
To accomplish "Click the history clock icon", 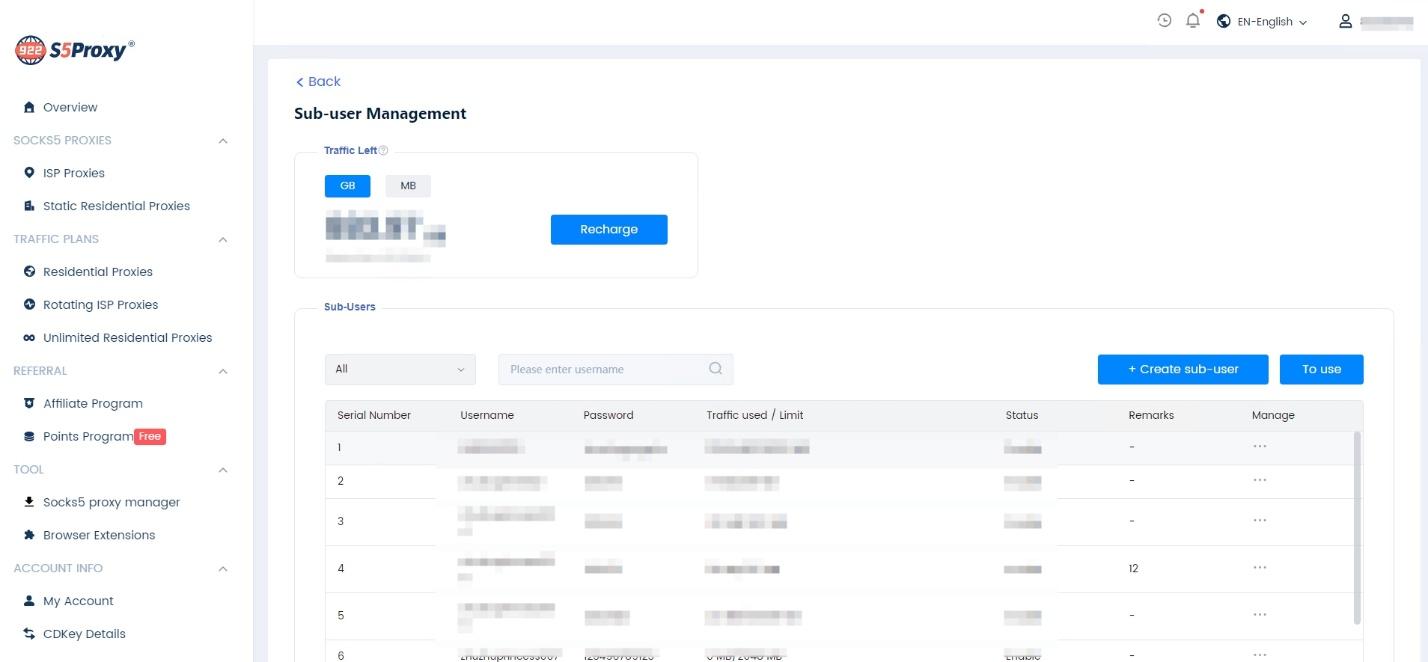I will pyautogui.click(x=1164, y=21).
